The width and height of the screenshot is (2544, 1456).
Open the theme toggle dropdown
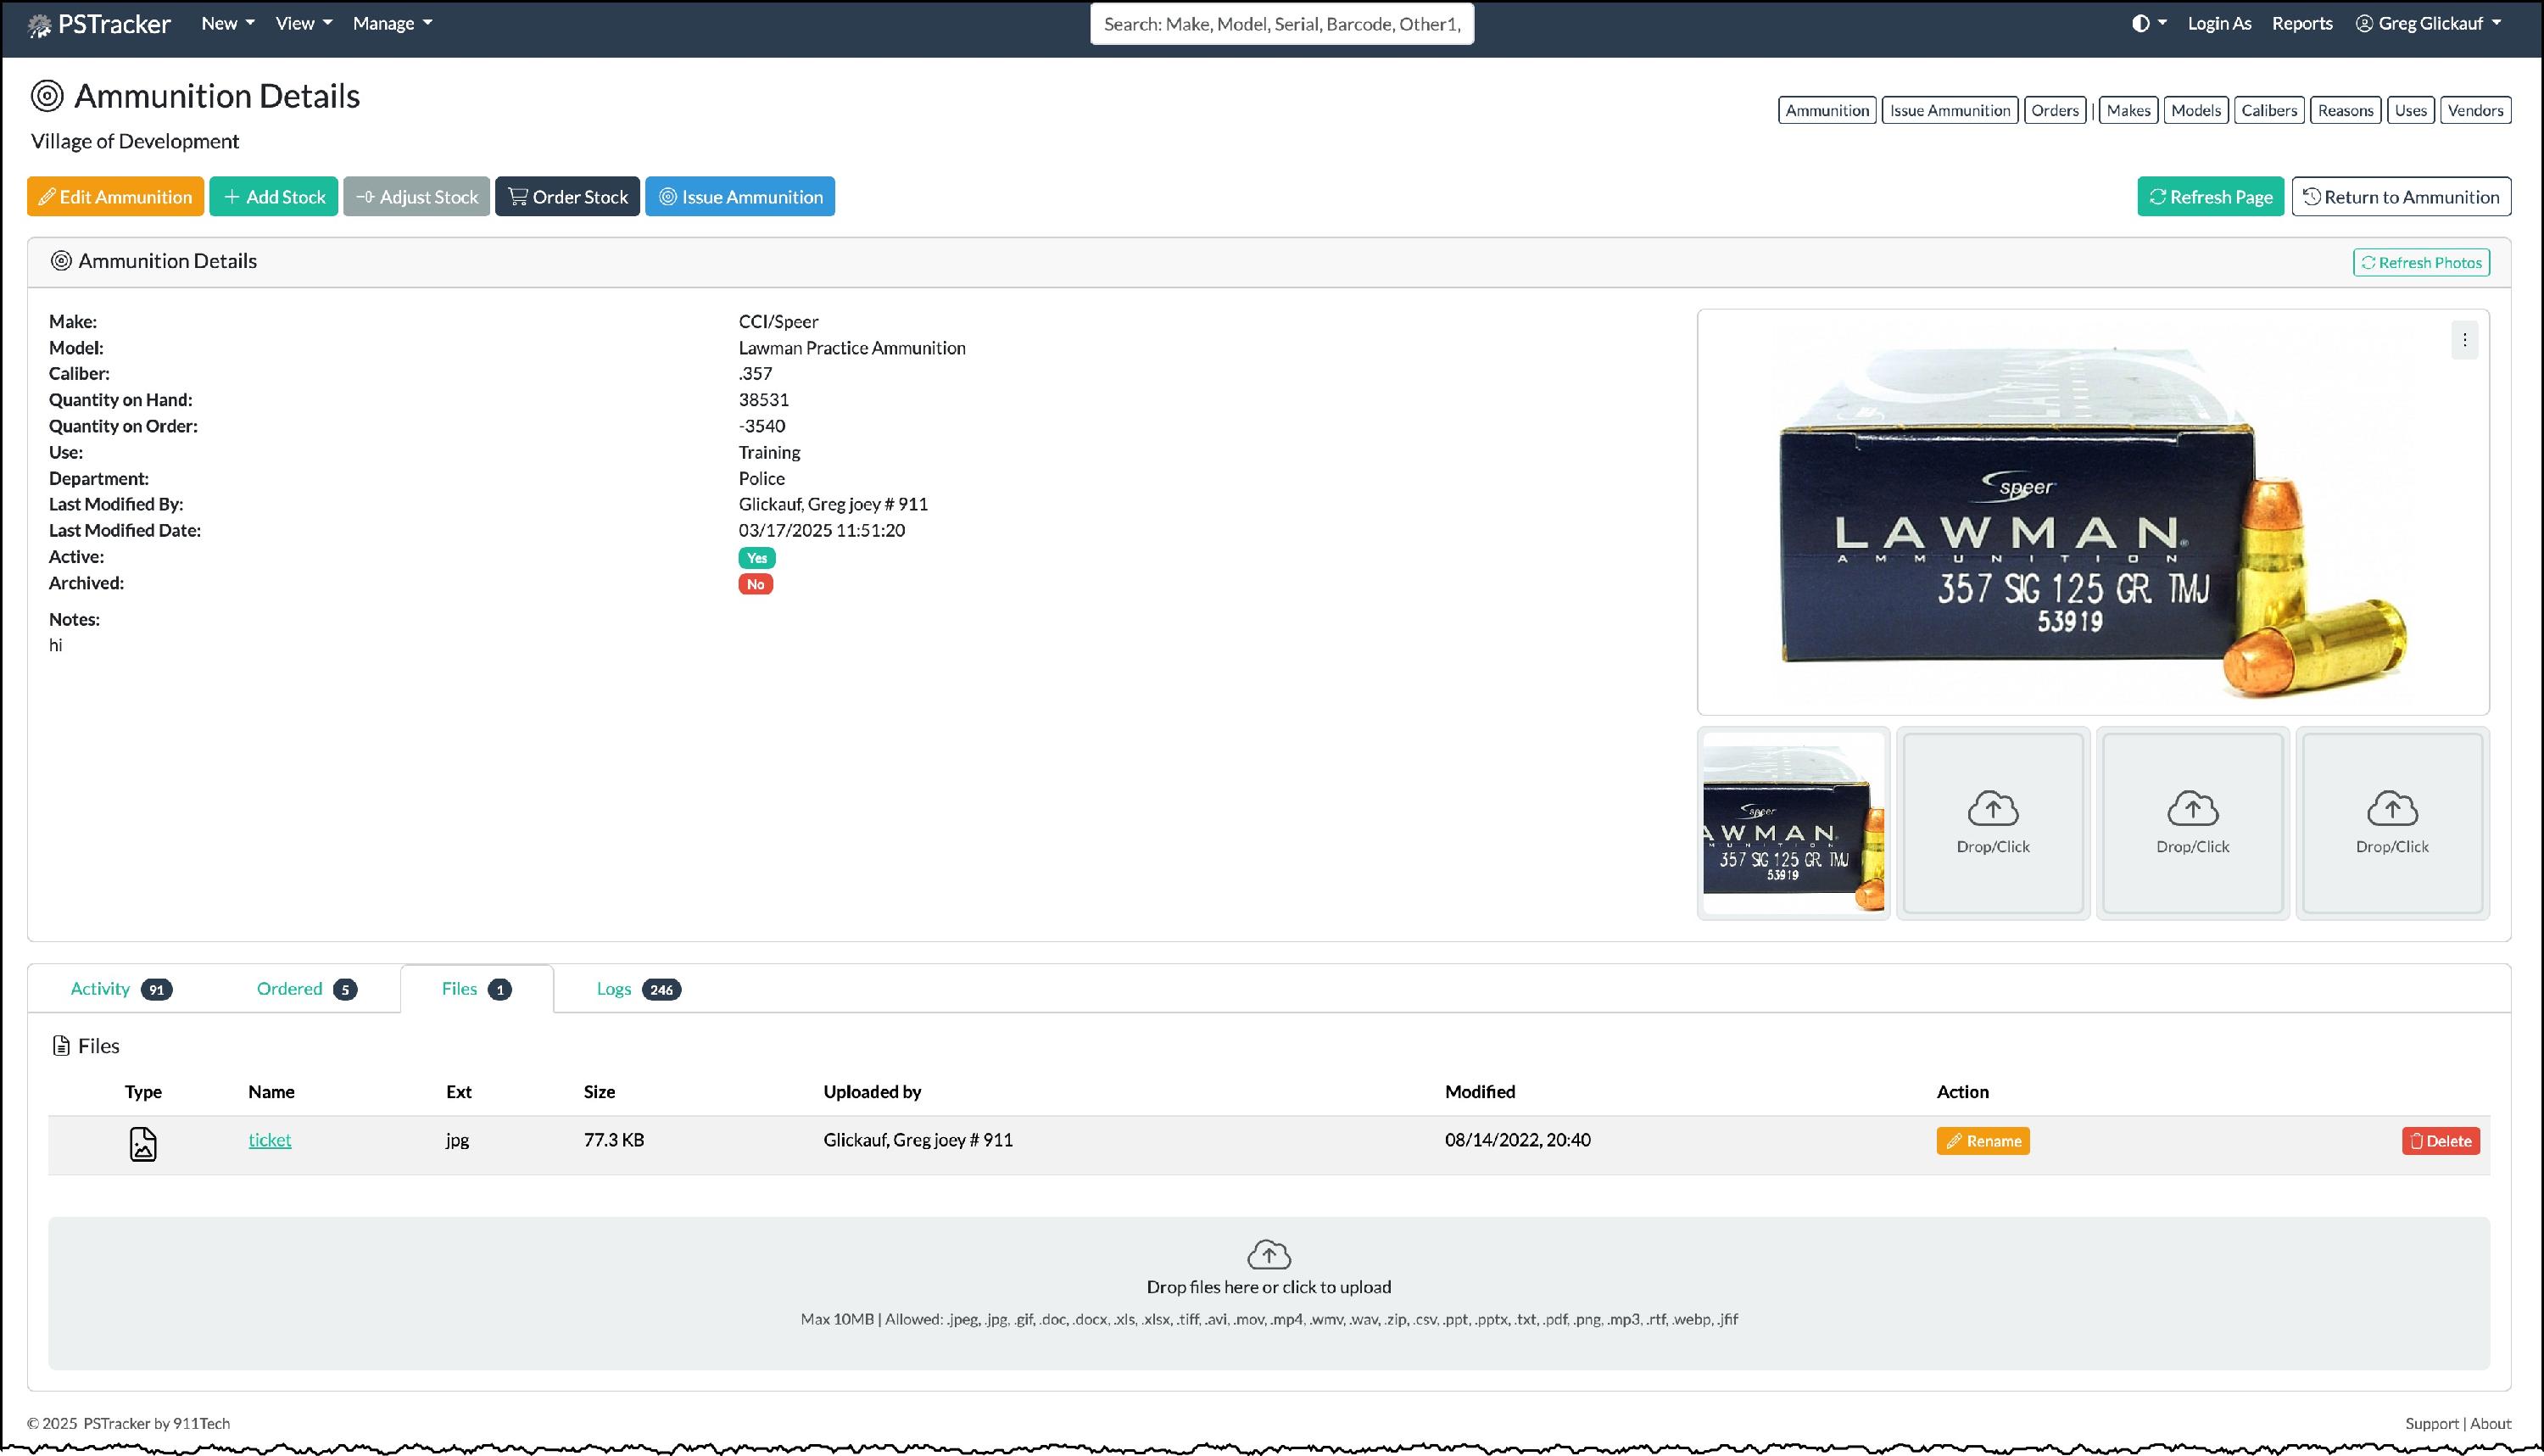click(2148, 23)
